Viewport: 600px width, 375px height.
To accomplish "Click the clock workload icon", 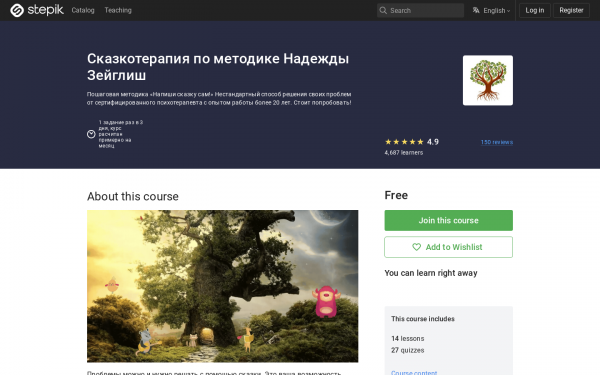I will pos(91,134).
